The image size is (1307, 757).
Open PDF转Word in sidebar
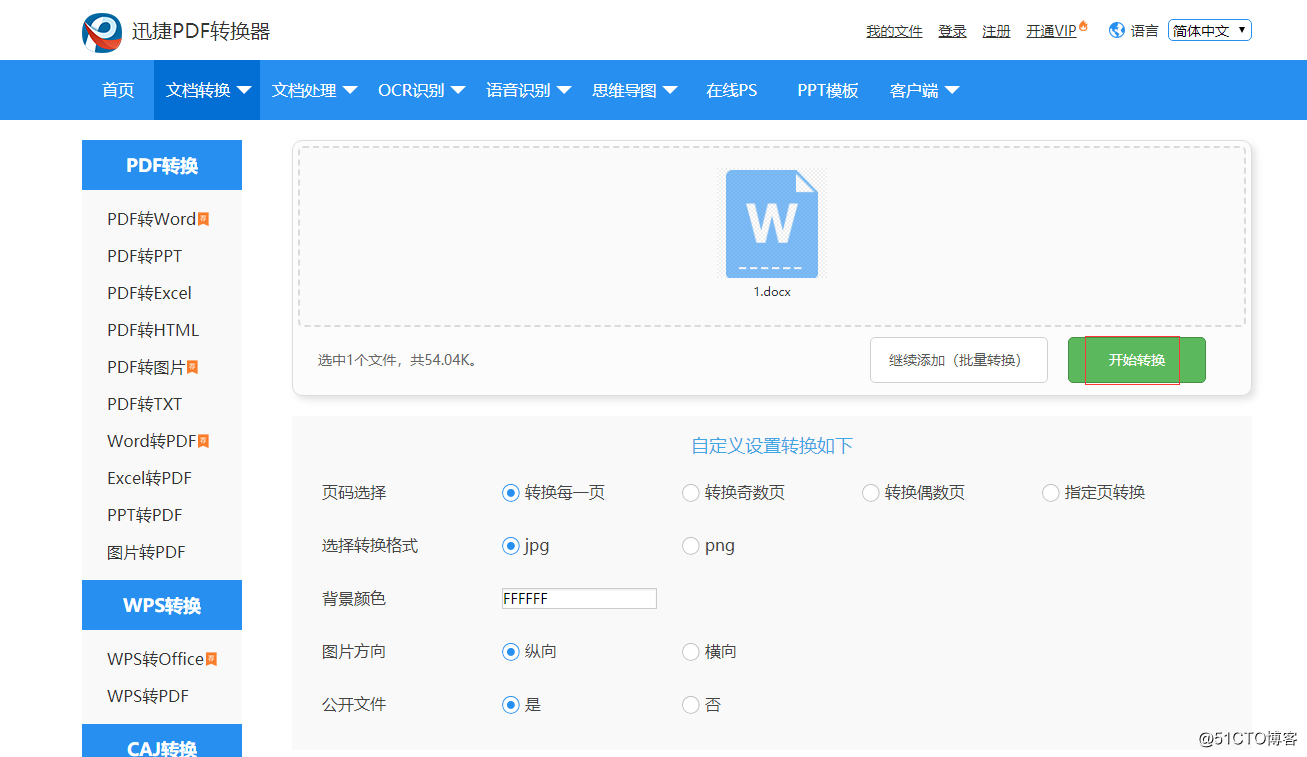pos(151,219)
